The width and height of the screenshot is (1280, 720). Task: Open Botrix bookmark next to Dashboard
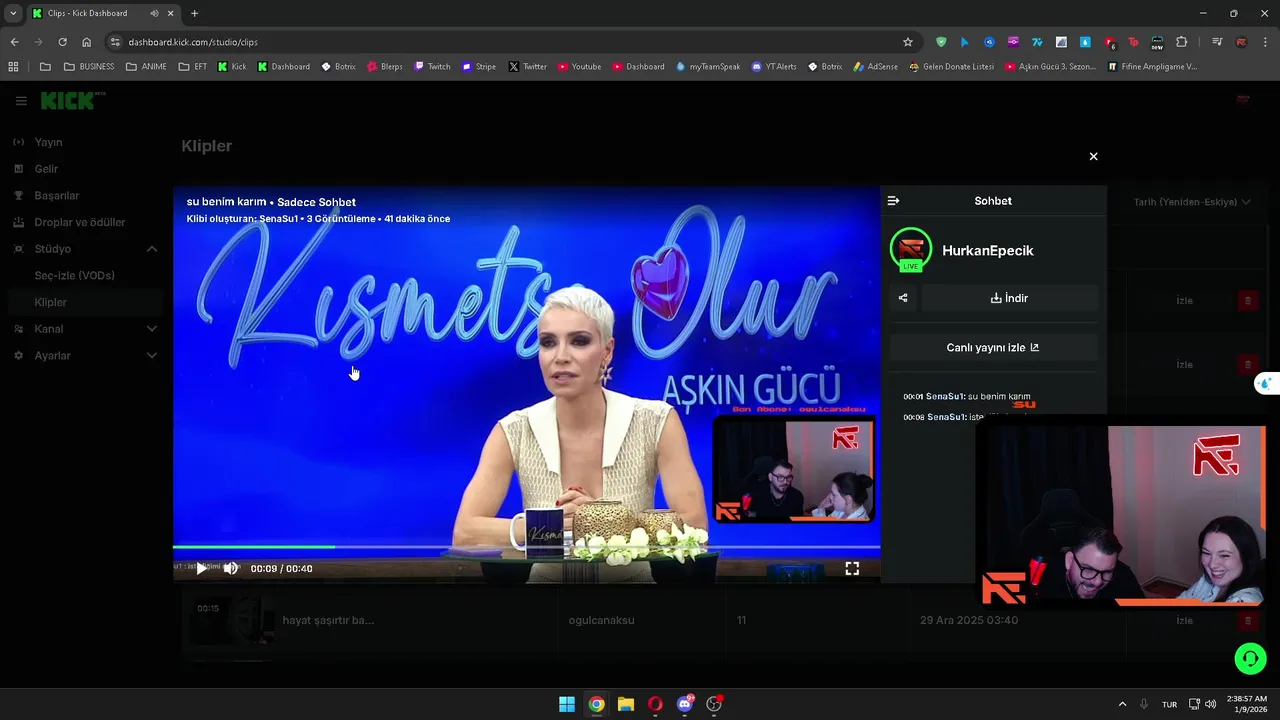pos(338,67)
